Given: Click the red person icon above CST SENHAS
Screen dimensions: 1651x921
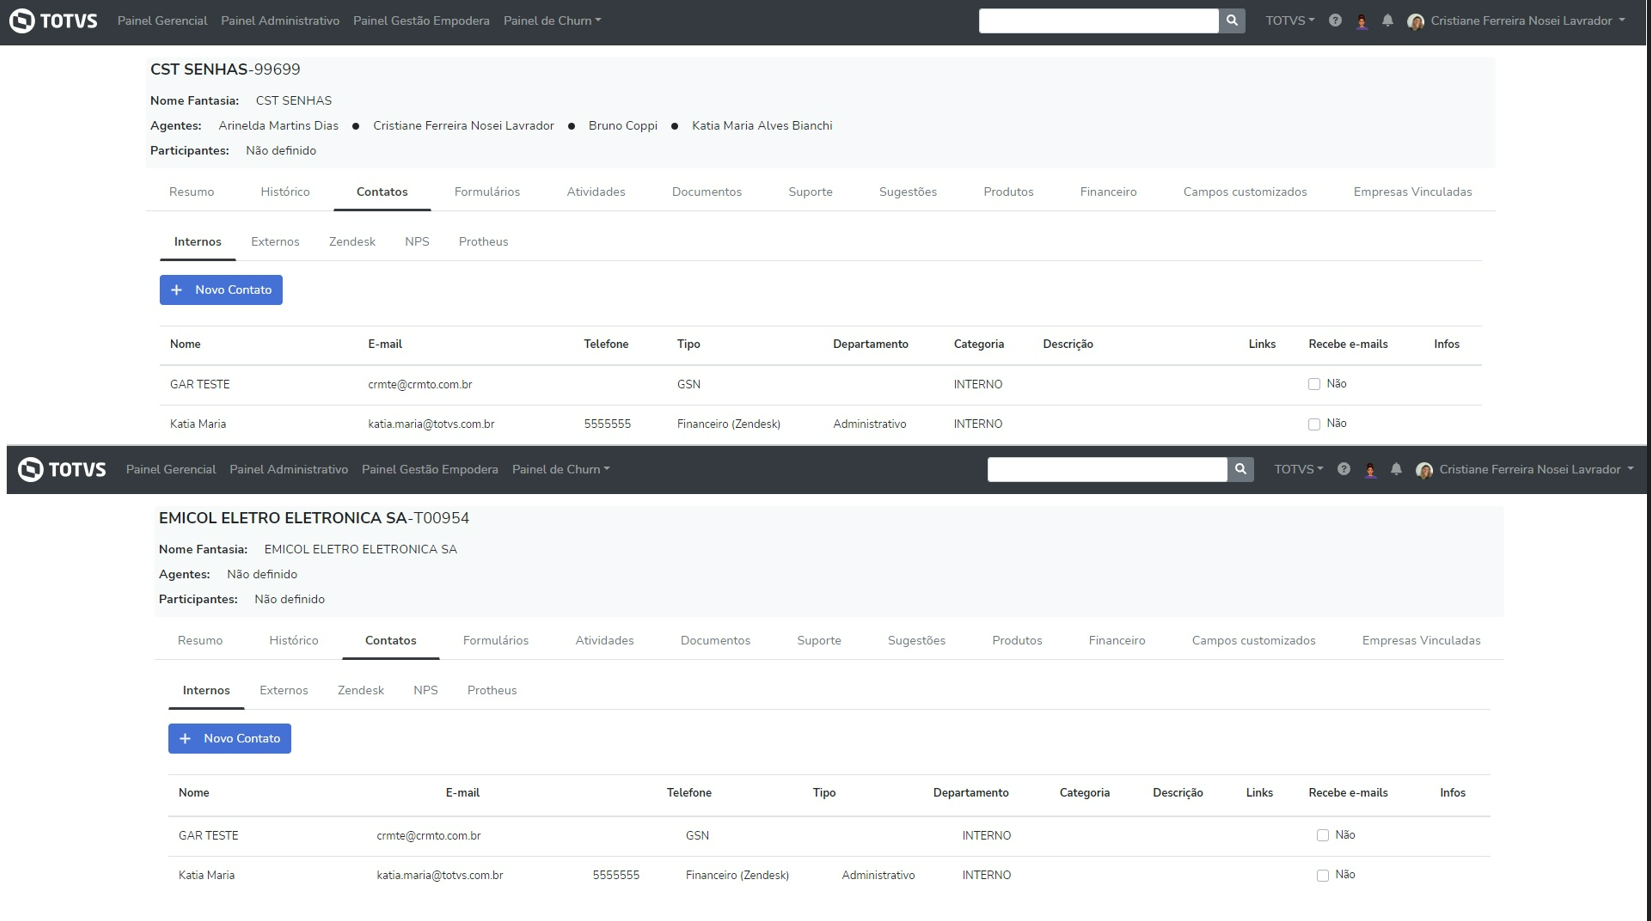Looking at the screenshot, I should [x=1362, y=21].
